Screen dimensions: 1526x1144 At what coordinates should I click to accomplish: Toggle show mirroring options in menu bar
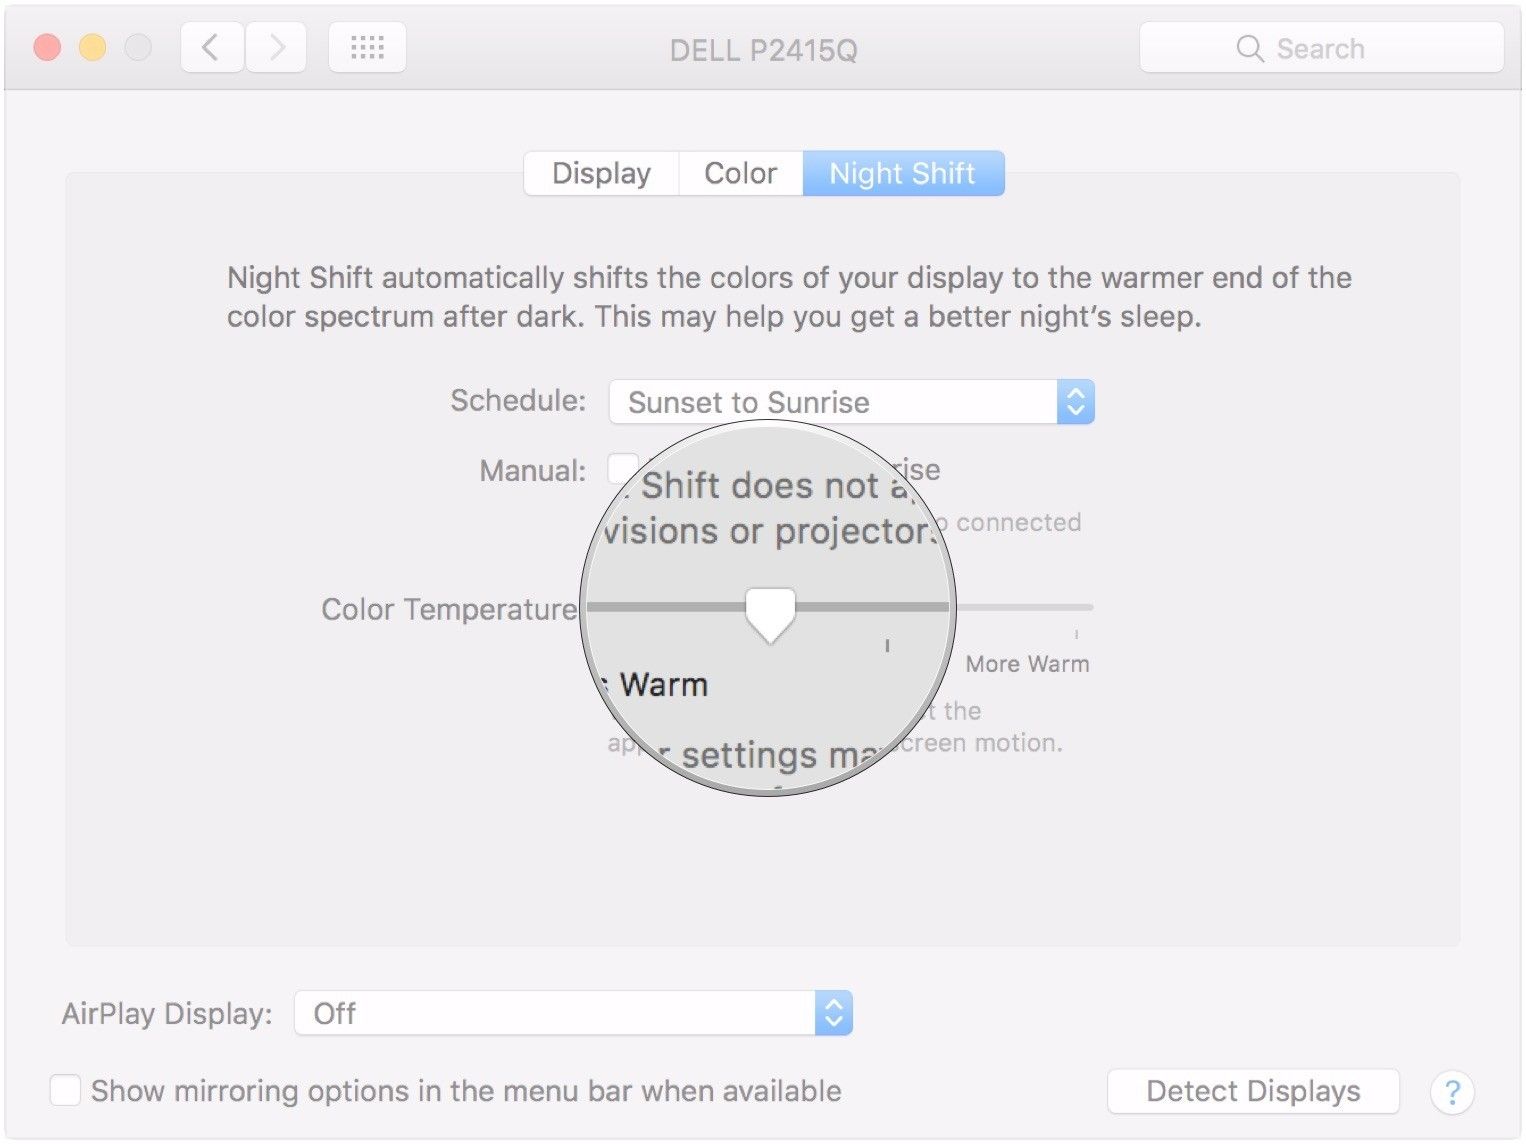[x=66, y=1090]
